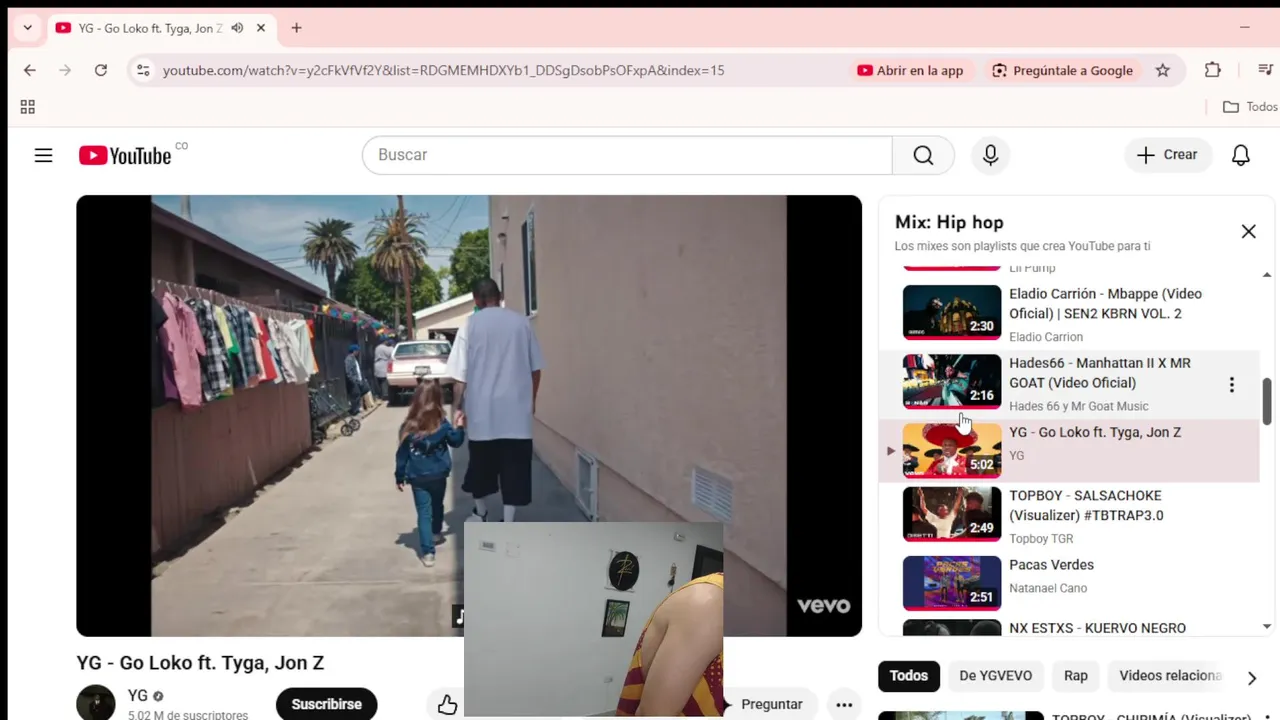Open Todos bookmarks folder
The height and width of the screenshot is (720, 1280).
pos(1250,107)
